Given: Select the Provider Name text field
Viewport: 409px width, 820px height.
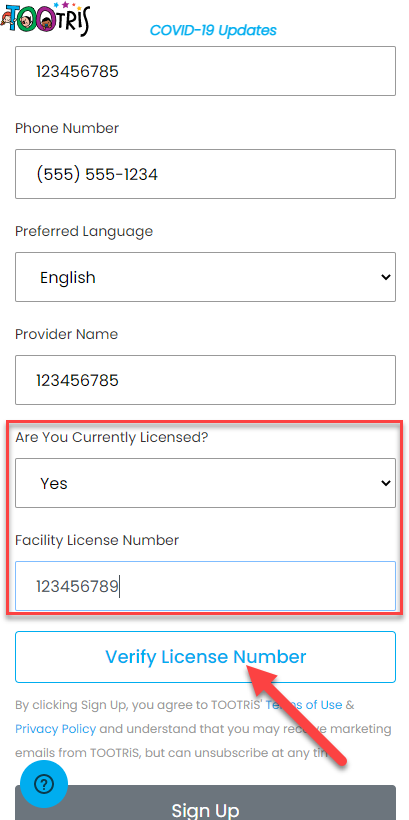Looking at the screenshot, I should click(205, 380).
